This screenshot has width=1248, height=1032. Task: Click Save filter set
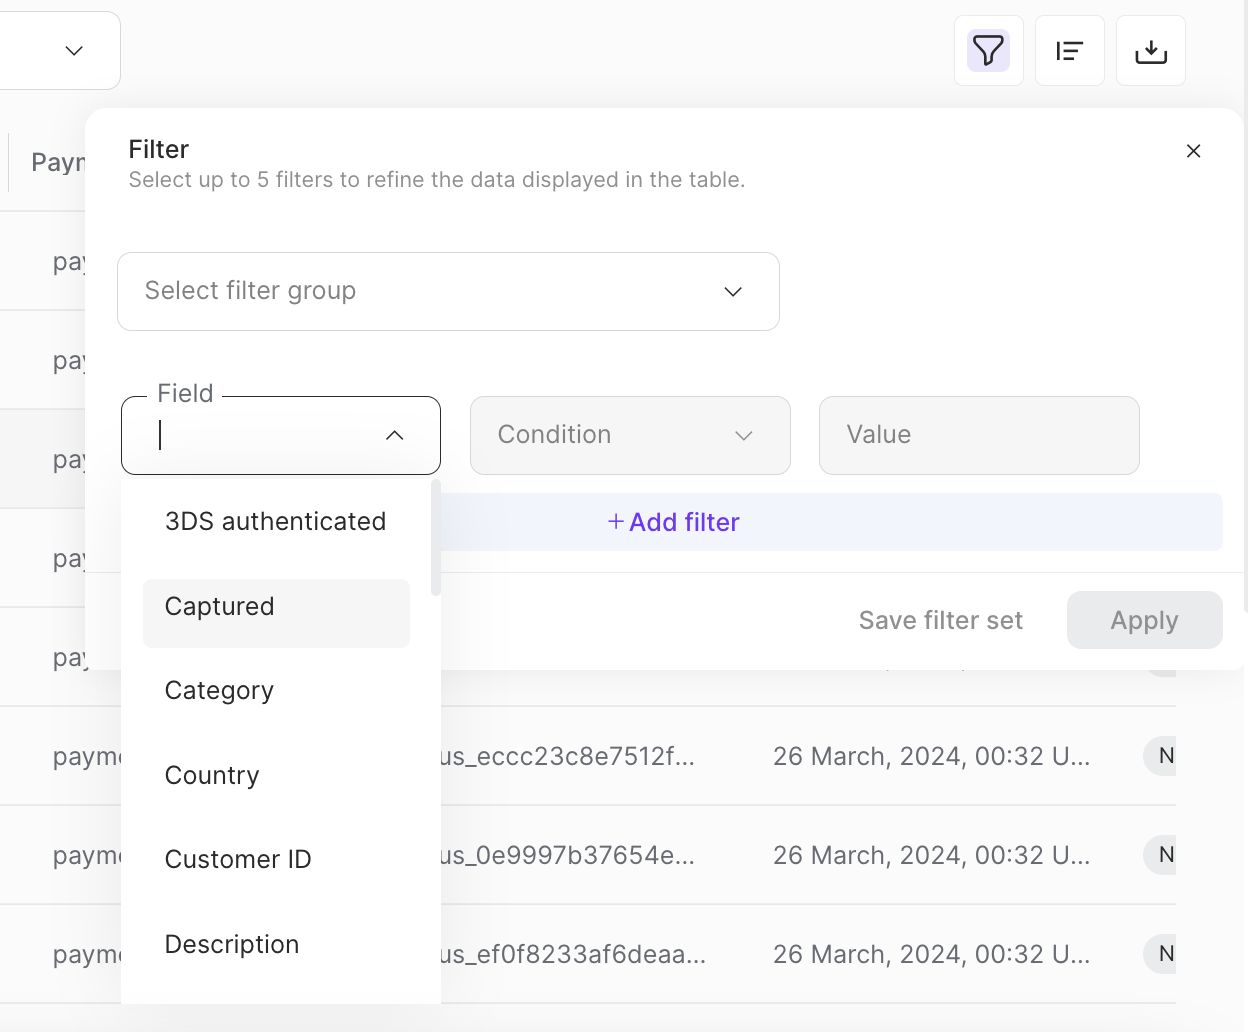[940, 620]
